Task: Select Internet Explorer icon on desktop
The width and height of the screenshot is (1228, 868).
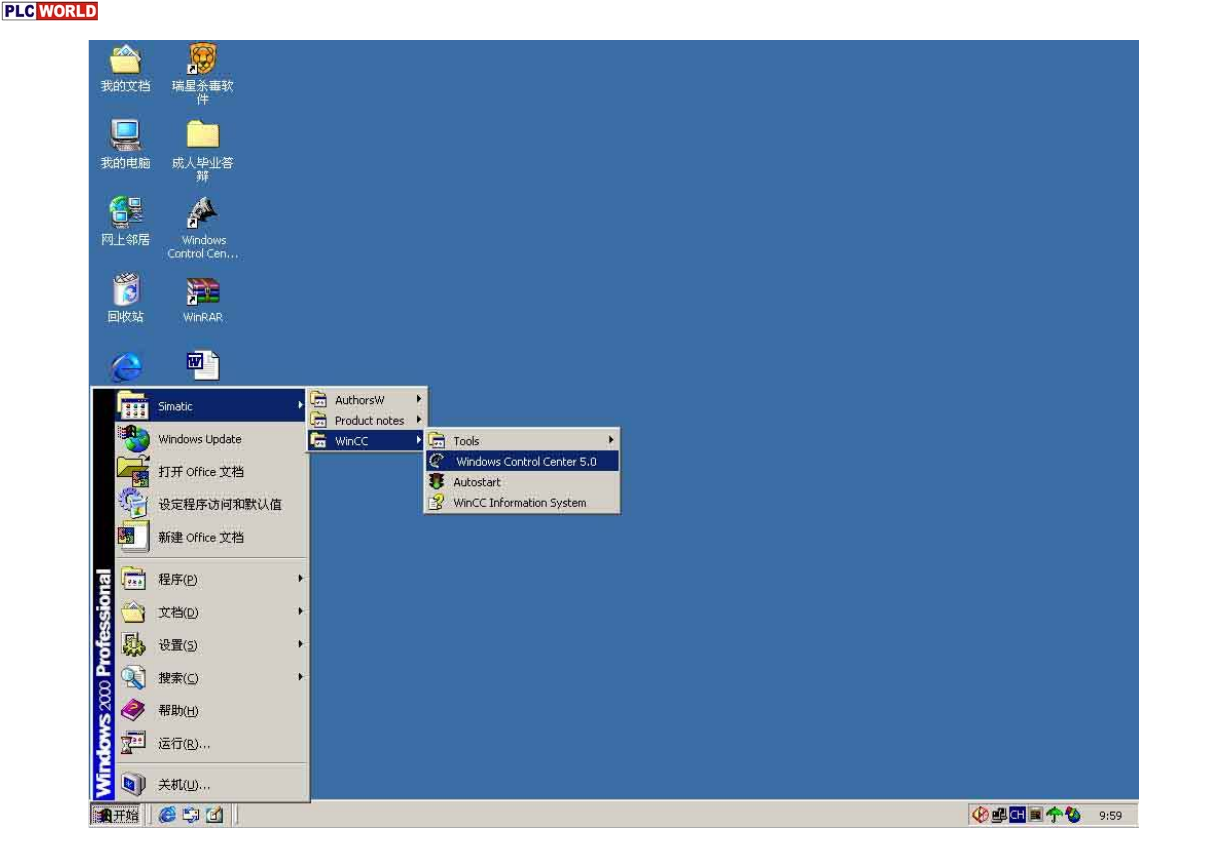Action: tap(126, 367)
